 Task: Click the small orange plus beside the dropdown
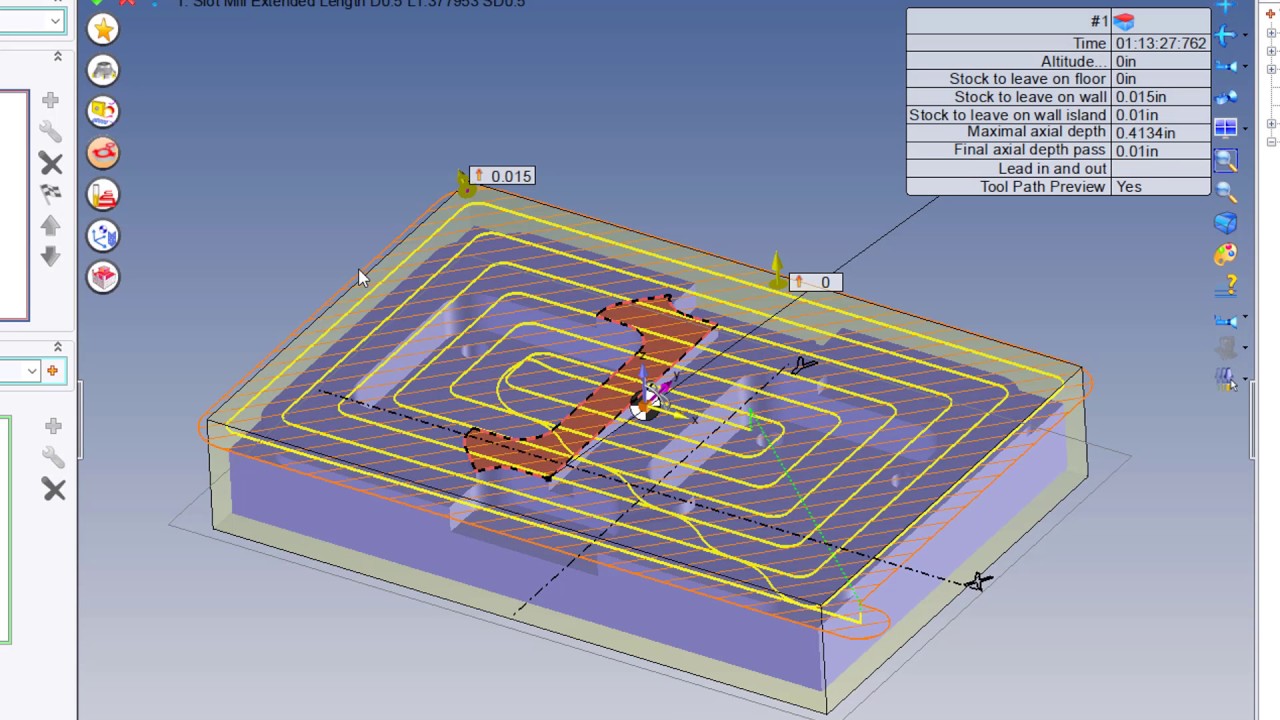pos(52,371)
